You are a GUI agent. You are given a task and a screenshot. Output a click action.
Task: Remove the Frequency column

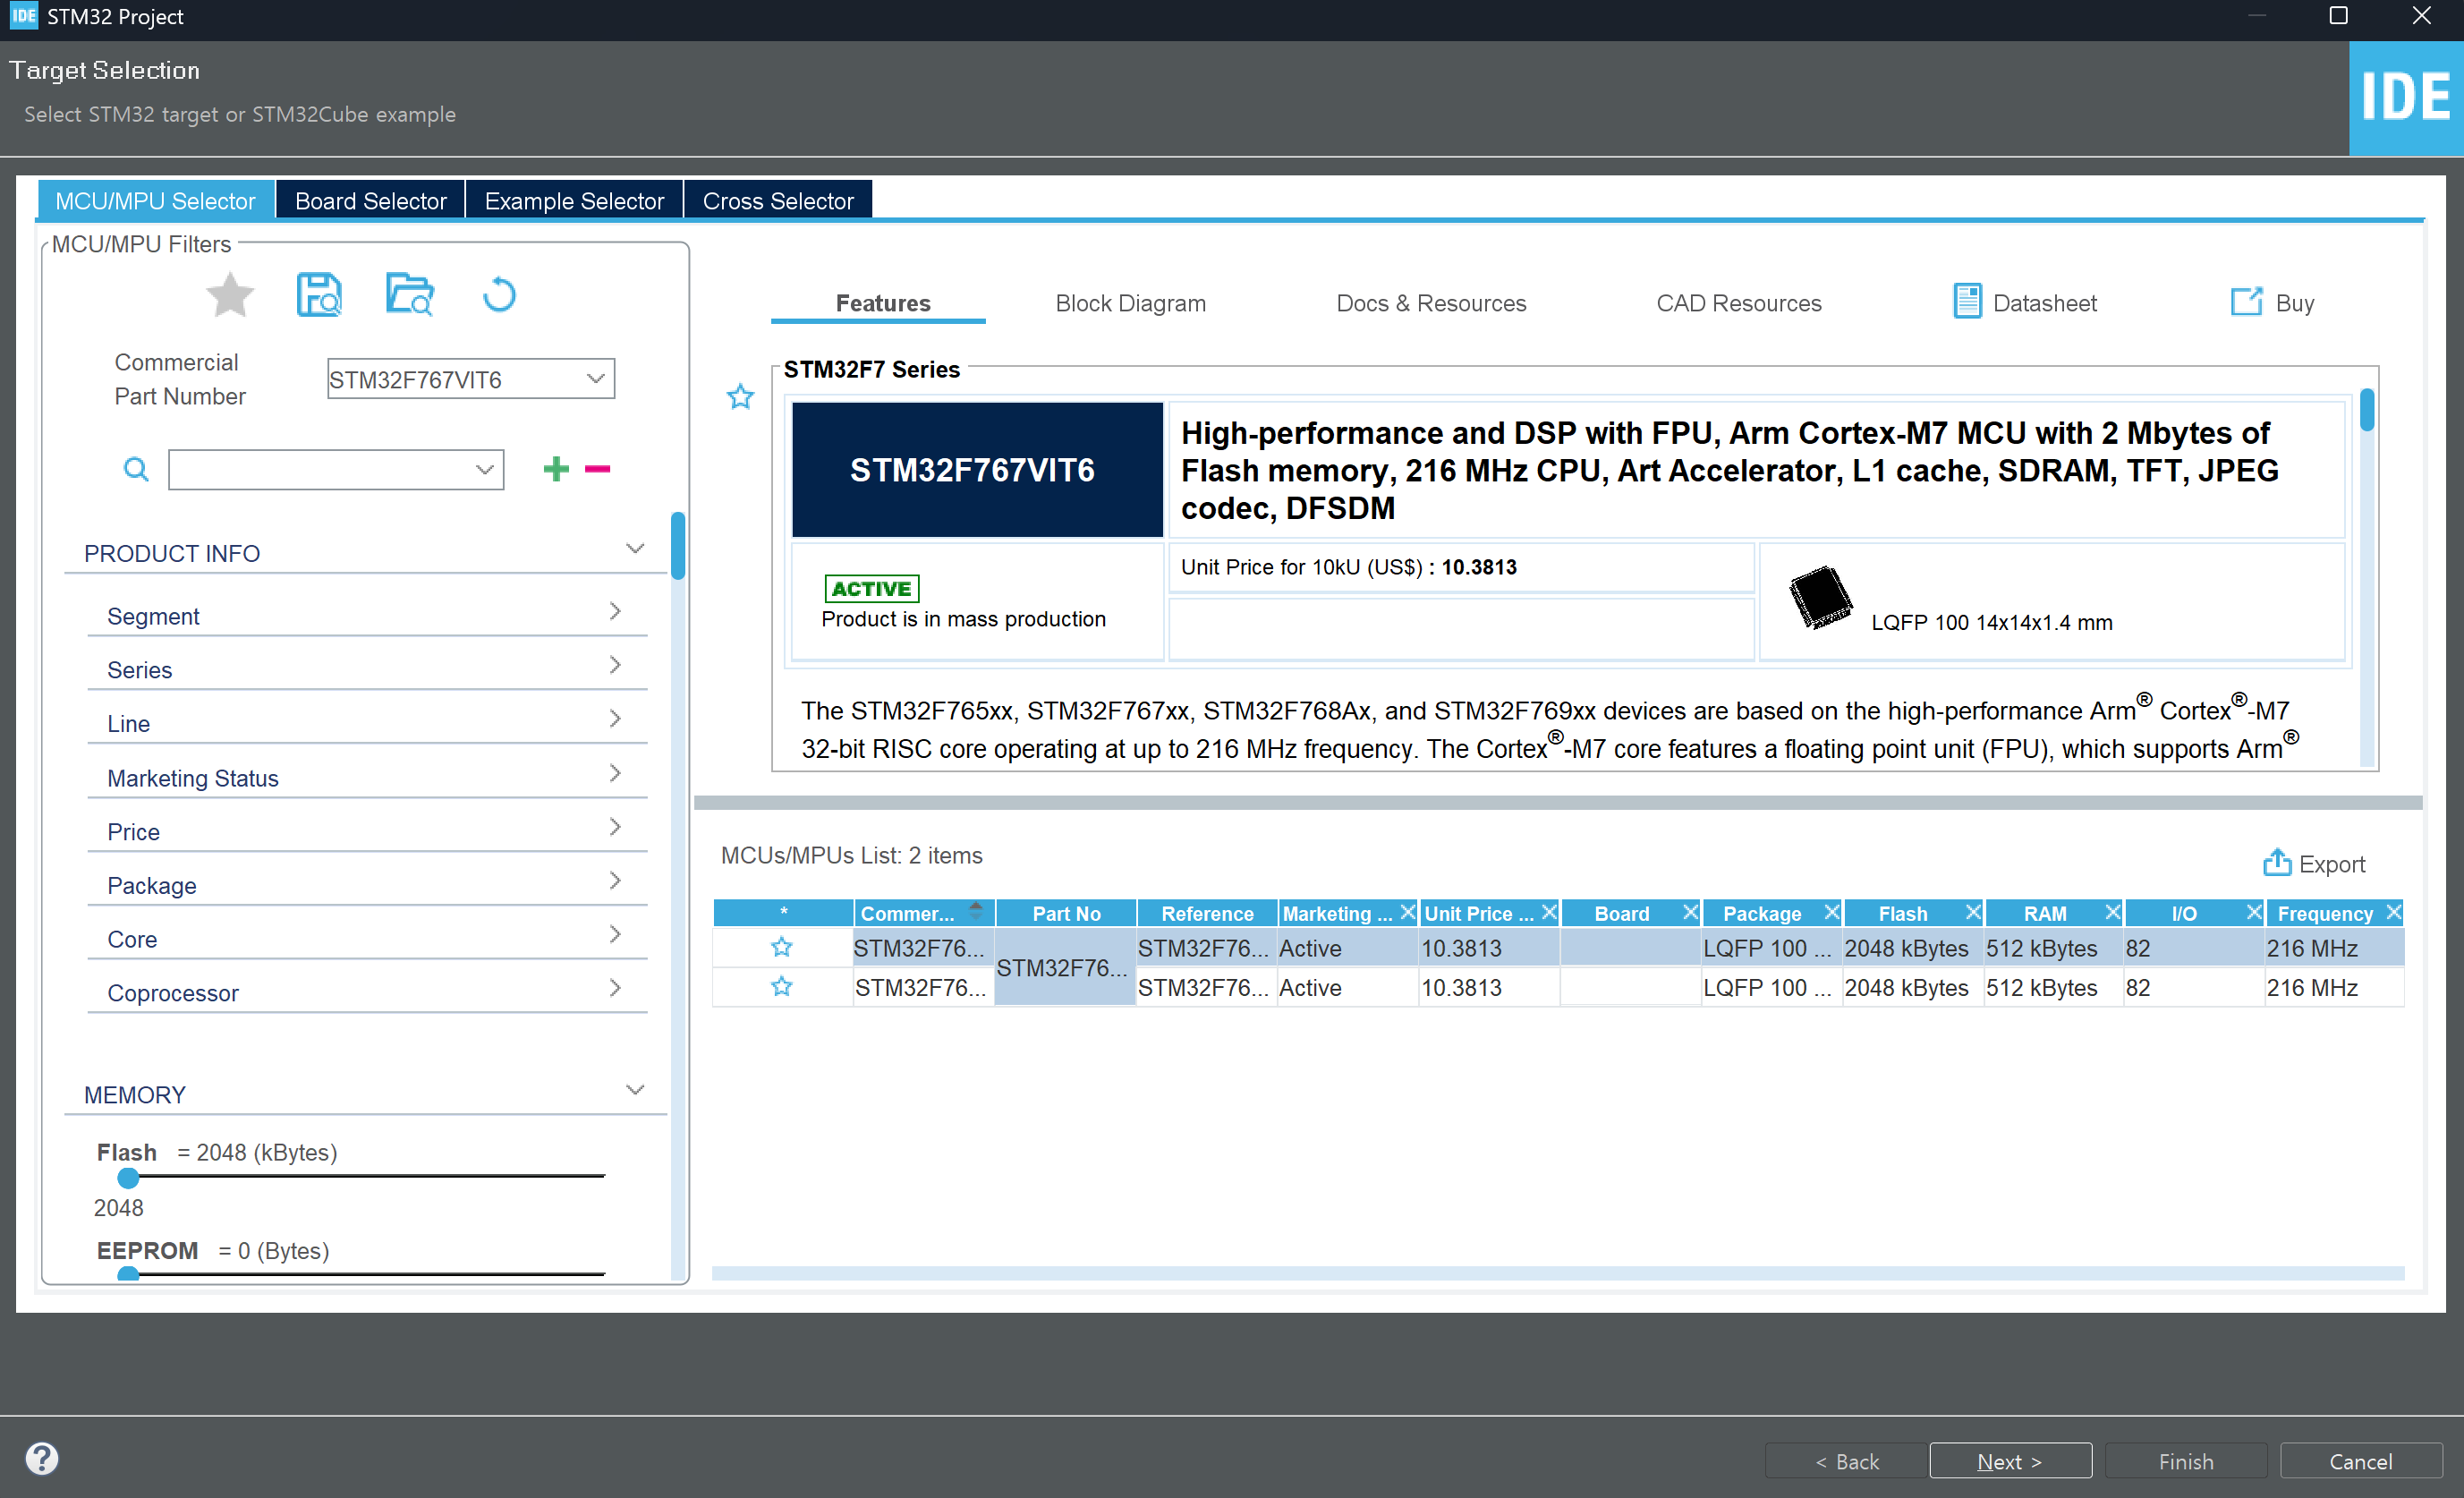[2394, 912]
